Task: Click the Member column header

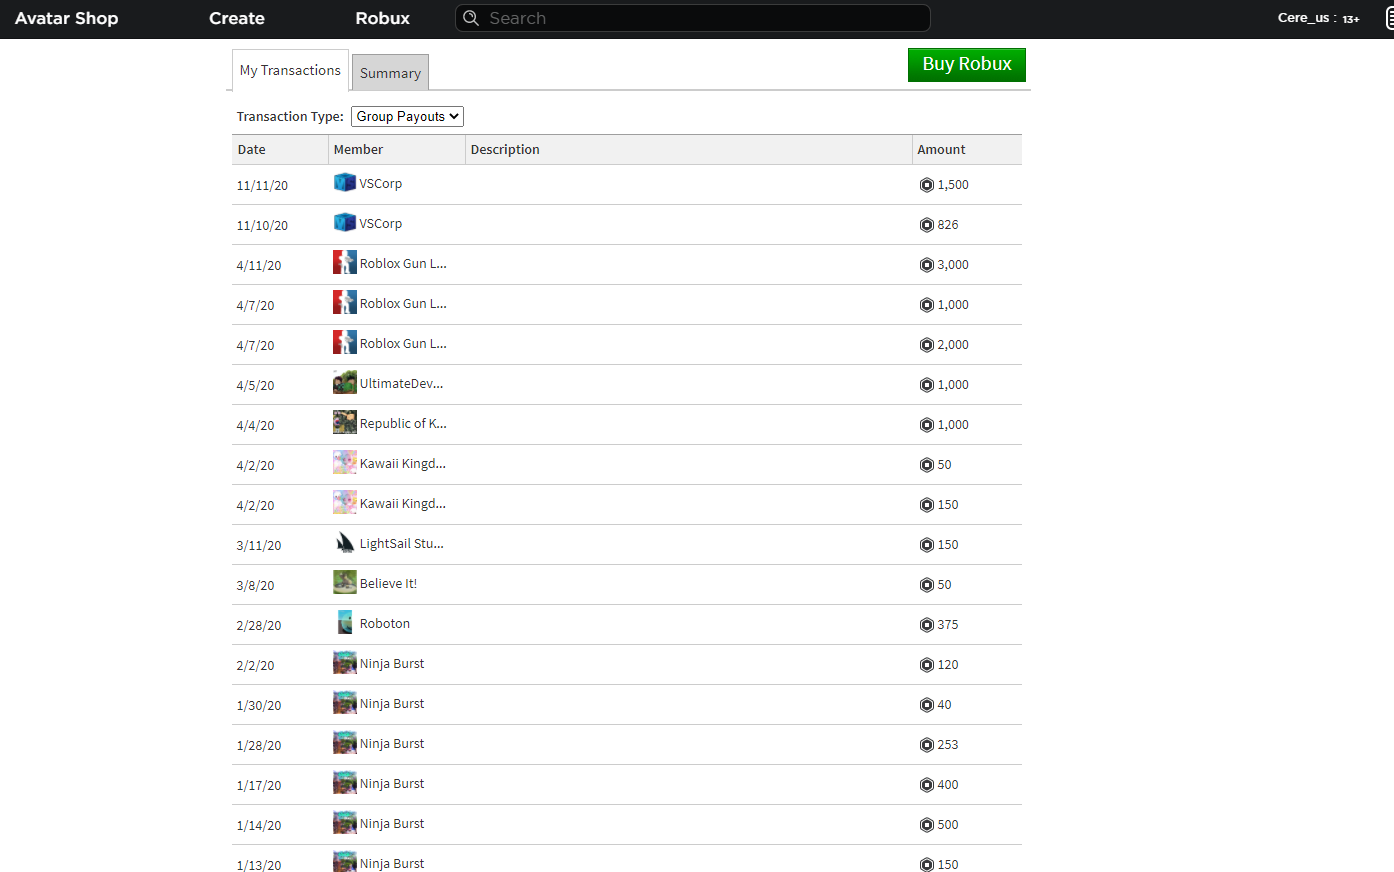Action: pos(397,149)
